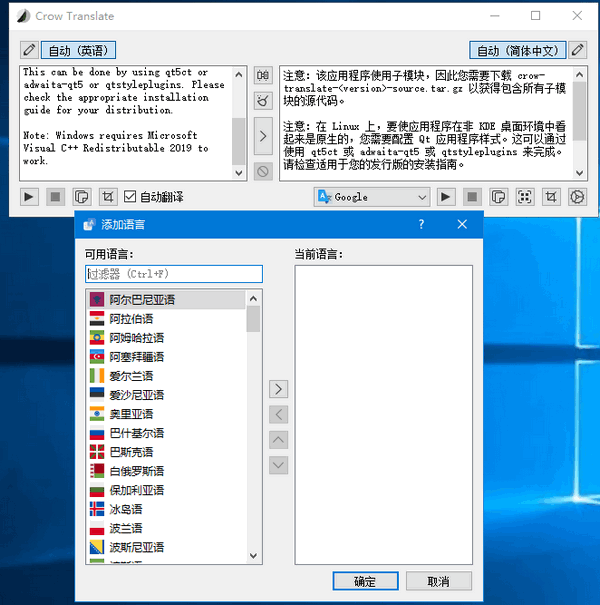The width and height of the screenshot is (600, 605).
Task: Select 保加利亚语 in the list
Action: pos(166,490)
